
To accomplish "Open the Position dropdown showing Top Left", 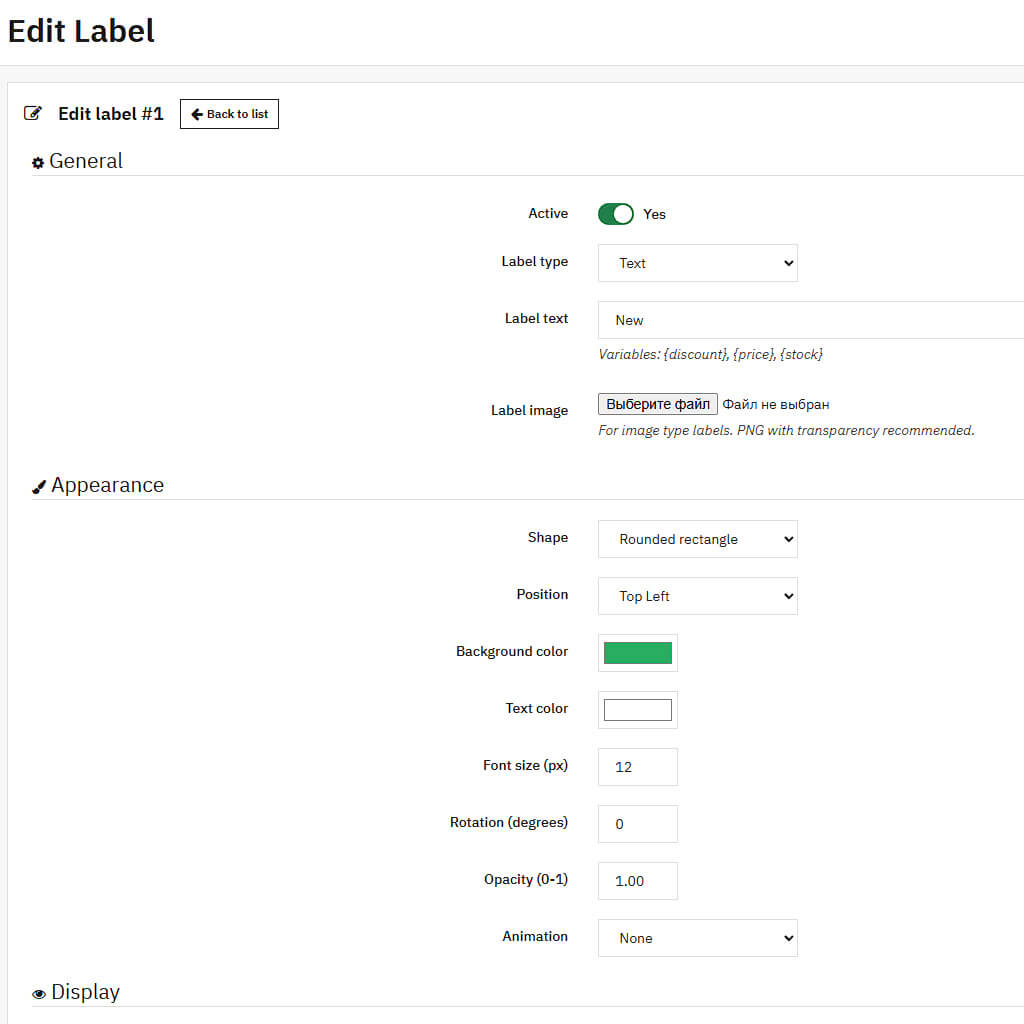I will [697, 596].
